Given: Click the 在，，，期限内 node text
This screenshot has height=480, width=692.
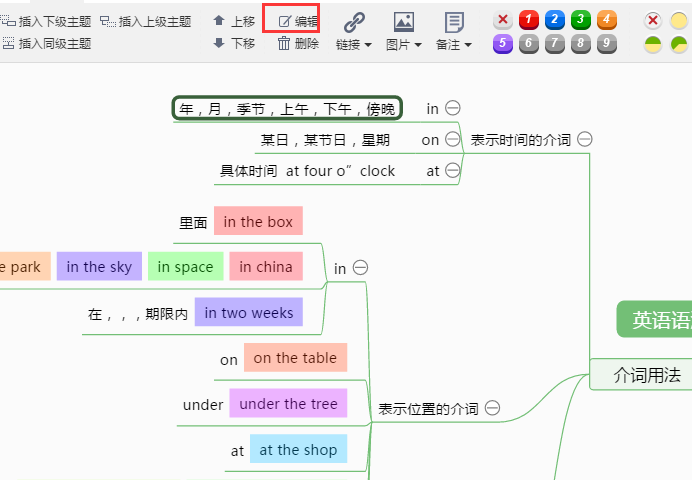Looking at the screenshot, I should click(x=138, y=314).
